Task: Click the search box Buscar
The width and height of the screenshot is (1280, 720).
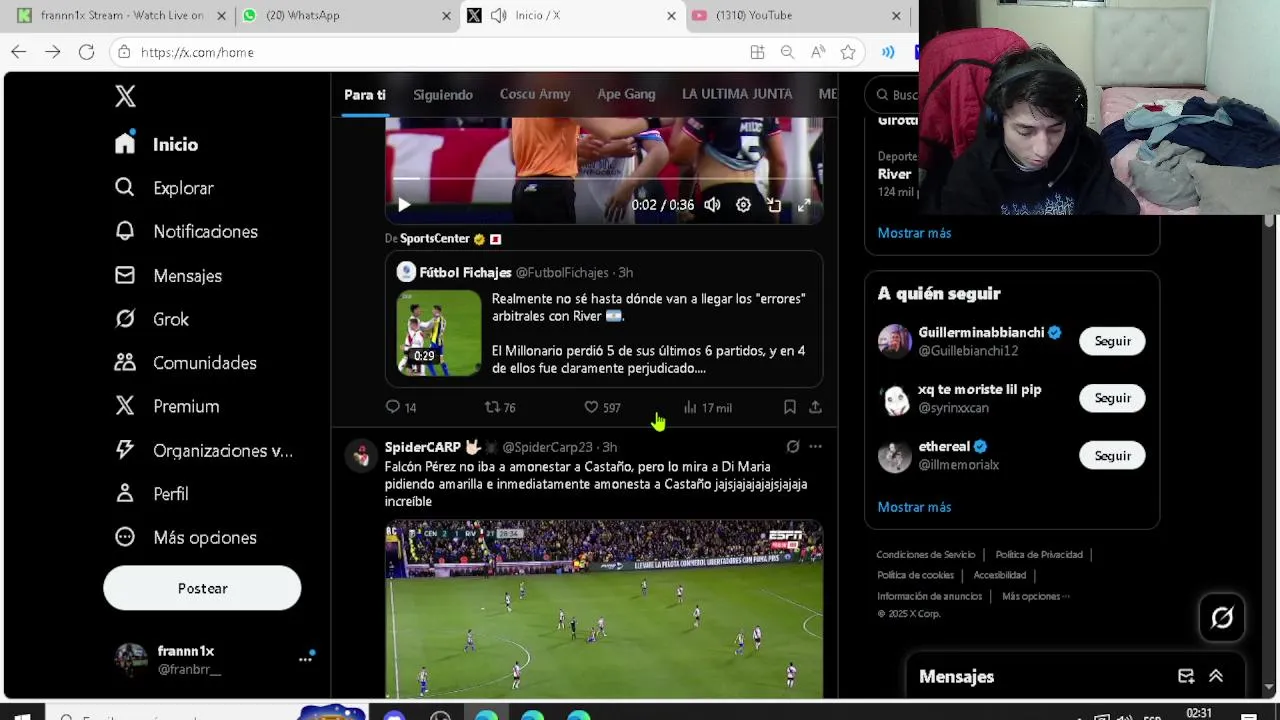Action: (892, 94)
